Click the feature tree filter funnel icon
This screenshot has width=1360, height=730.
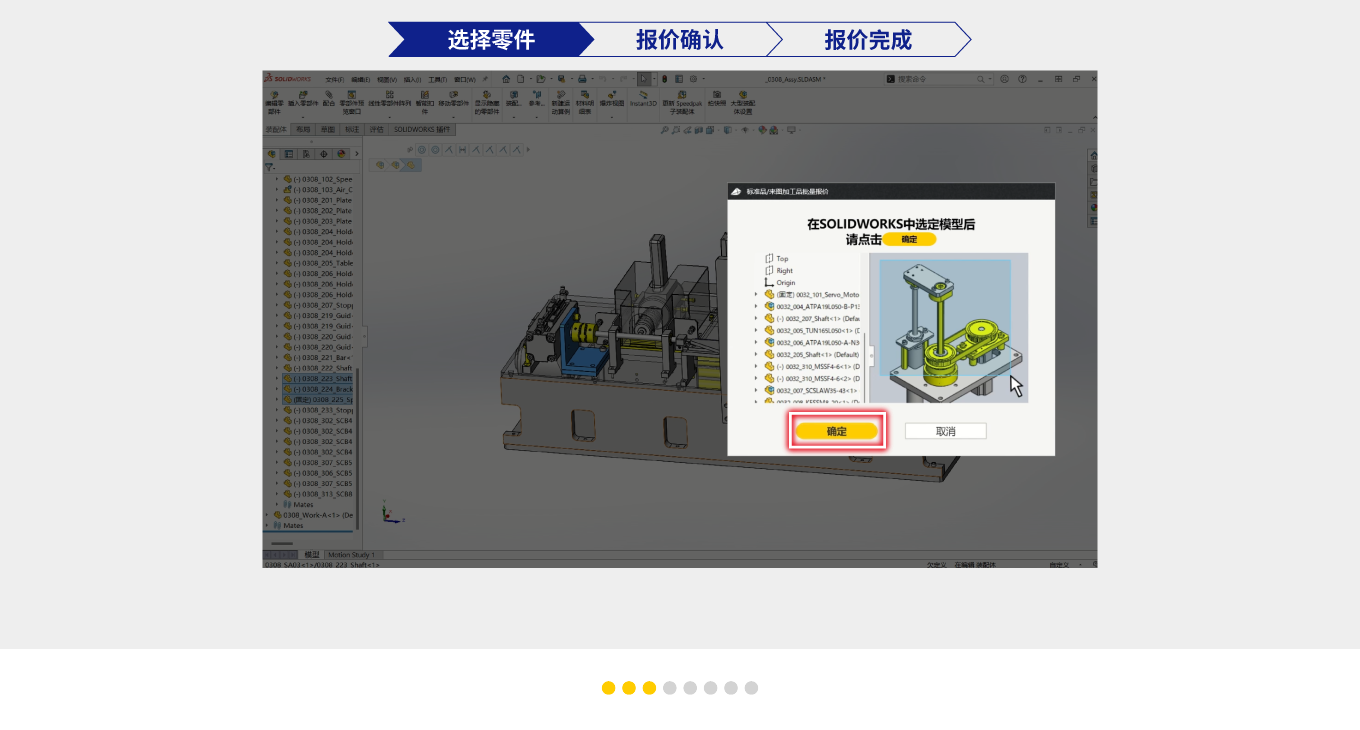268,167
